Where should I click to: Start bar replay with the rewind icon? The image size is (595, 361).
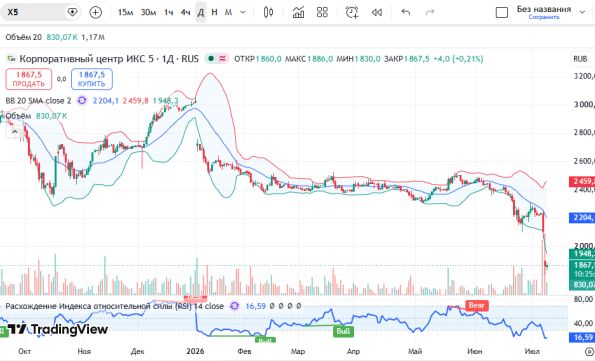(377, 12)
